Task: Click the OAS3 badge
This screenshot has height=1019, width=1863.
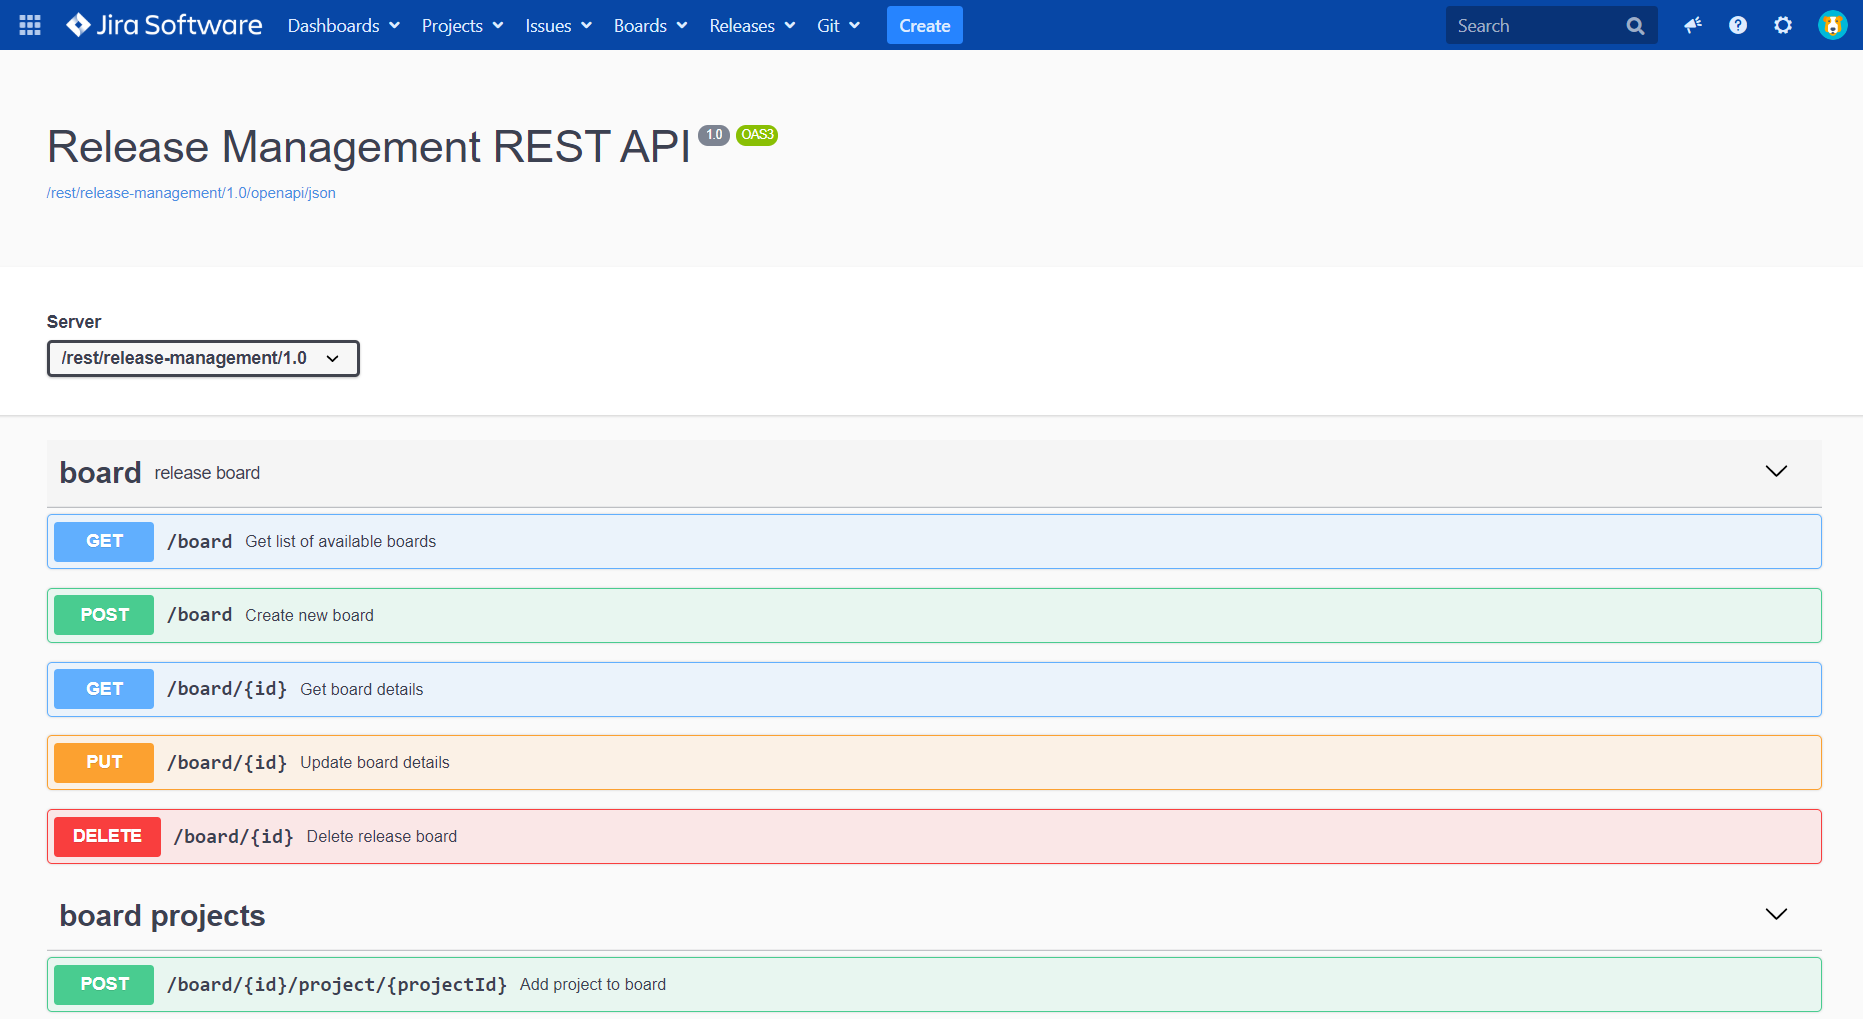Action: tap(757, 135)
